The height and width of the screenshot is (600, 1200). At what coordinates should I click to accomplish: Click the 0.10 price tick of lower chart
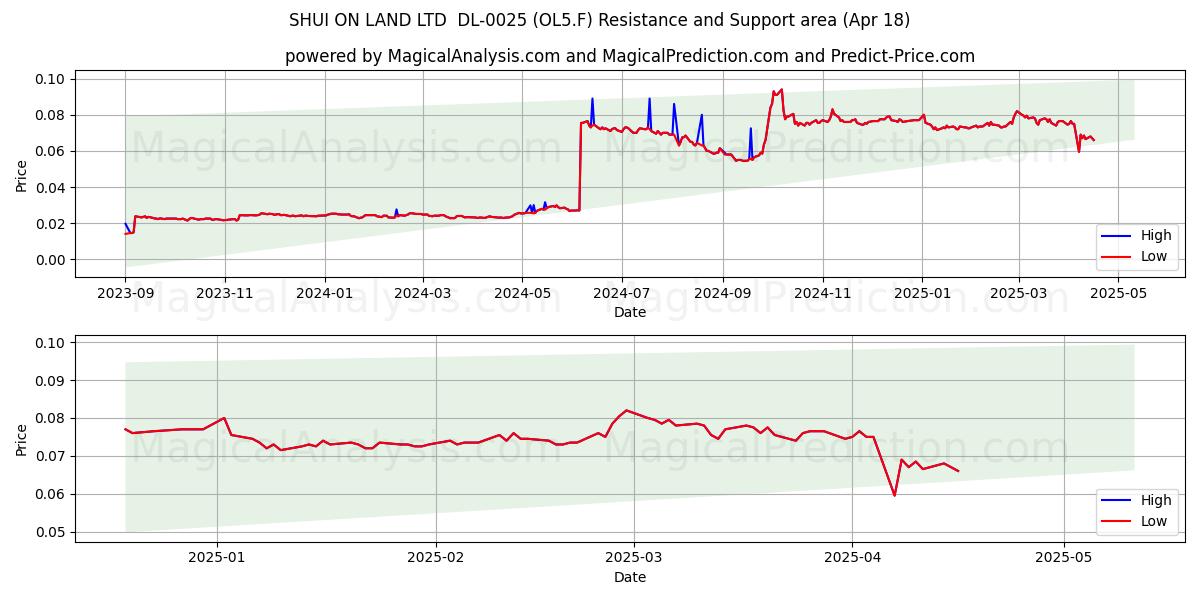[50, 343]
